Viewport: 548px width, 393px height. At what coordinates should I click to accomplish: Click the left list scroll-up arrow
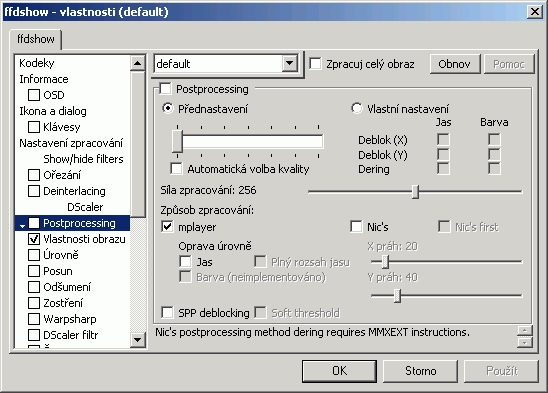tap(138, 63)
